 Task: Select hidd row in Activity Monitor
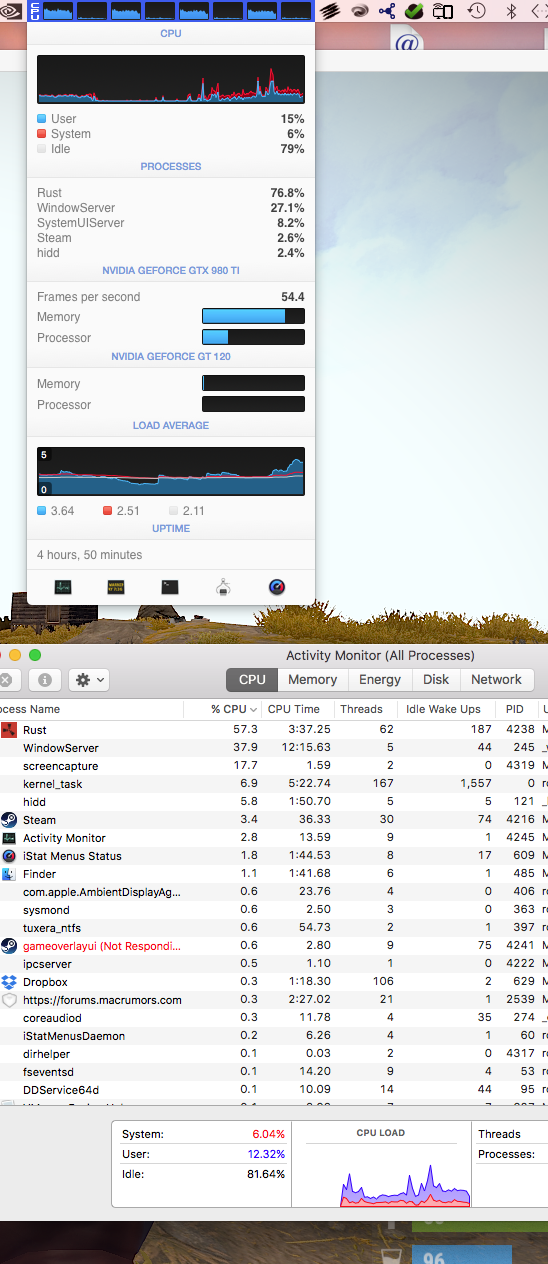point(274,802)
